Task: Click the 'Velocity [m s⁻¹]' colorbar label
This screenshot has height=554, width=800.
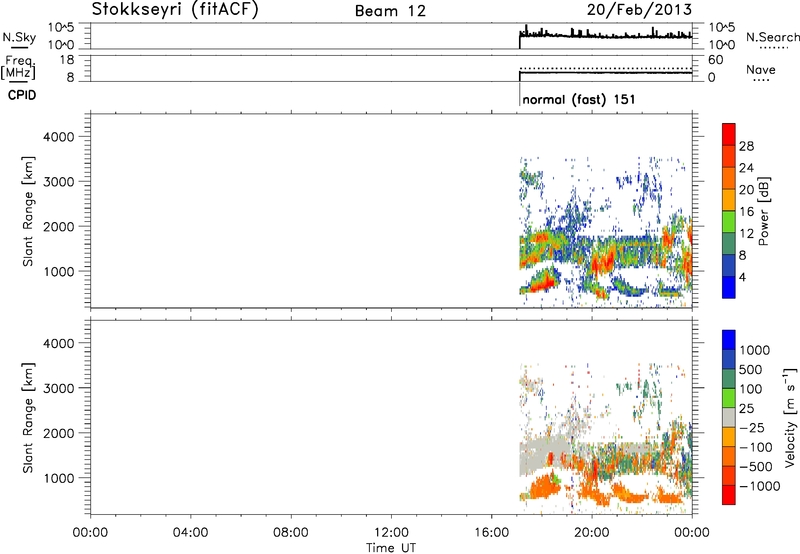Action: pos(790,417)
